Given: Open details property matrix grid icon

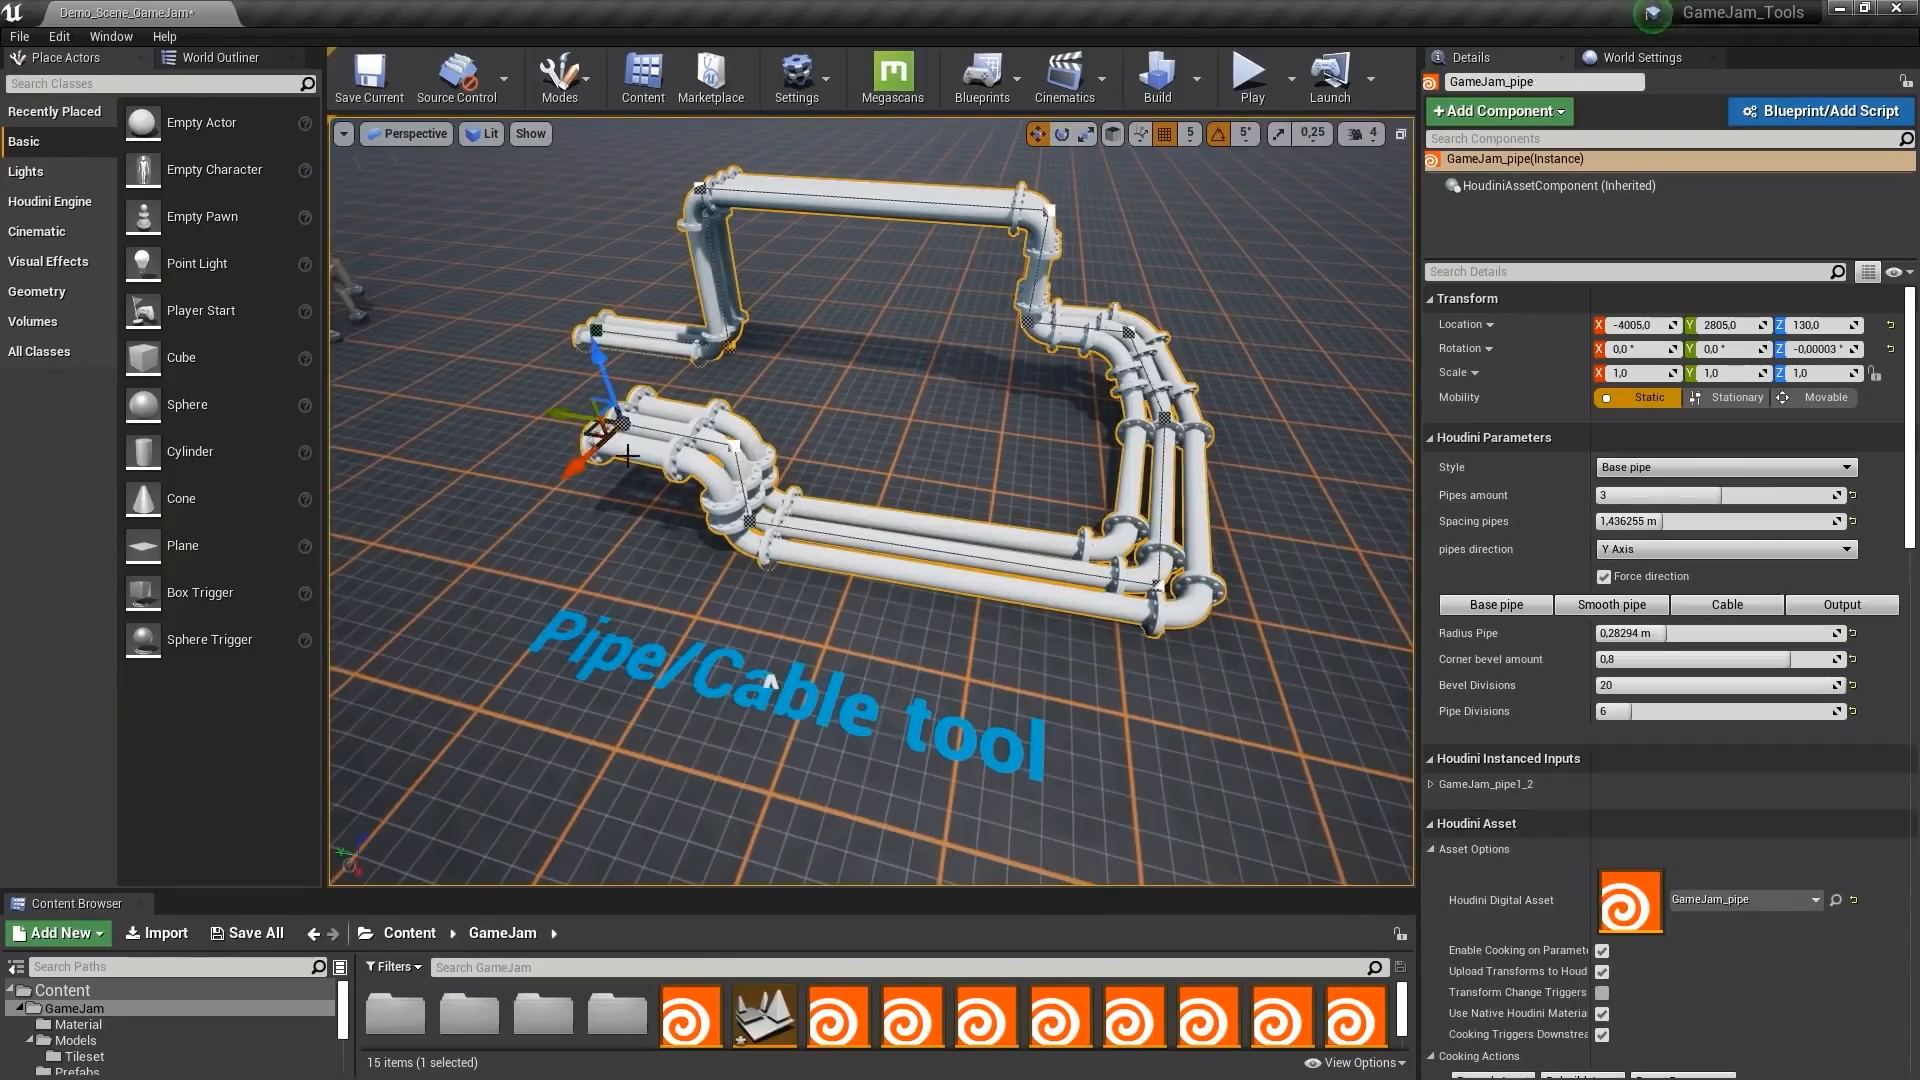Looking at the screenshot, I should (1867, 272).
